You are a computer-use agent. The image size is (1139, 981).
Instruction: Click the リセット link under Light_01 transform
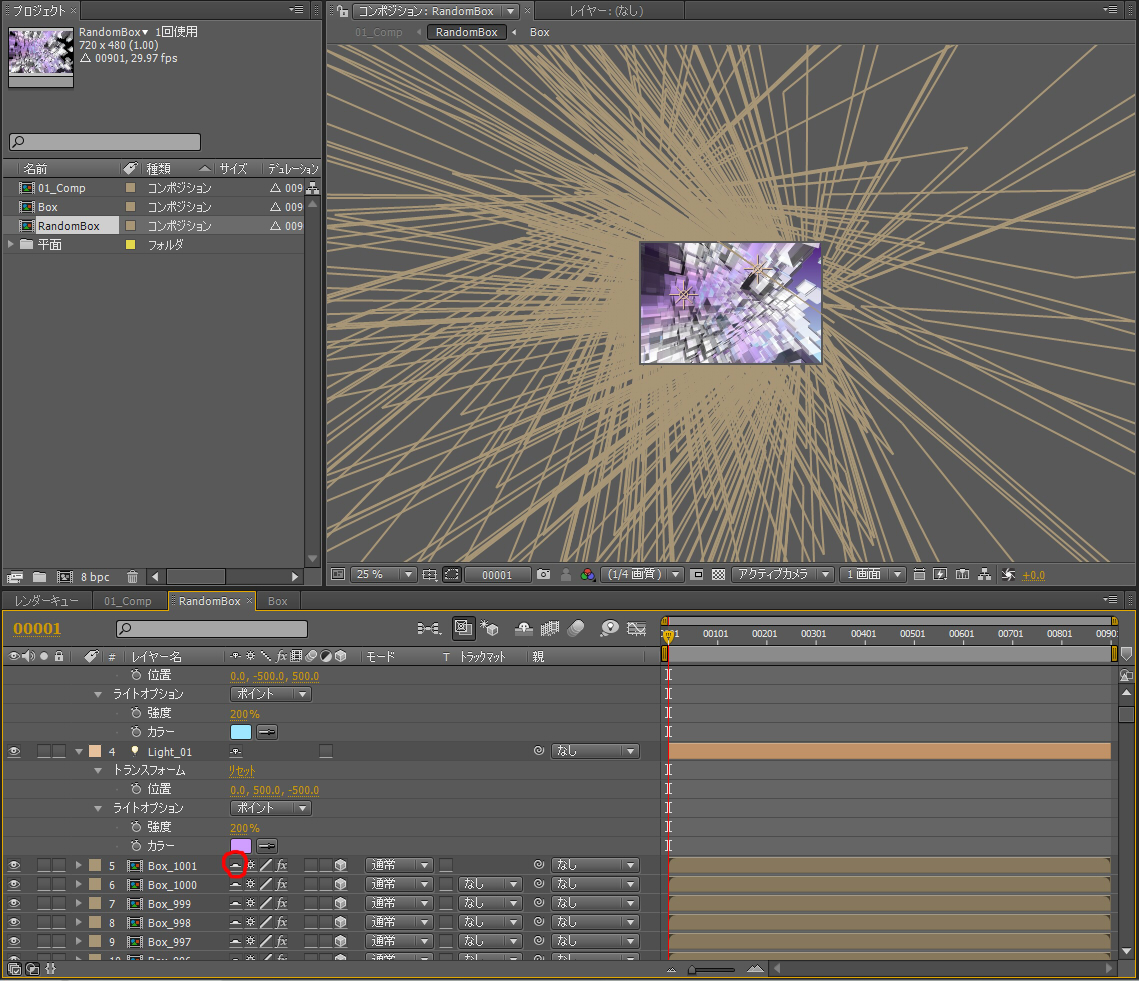241,771
